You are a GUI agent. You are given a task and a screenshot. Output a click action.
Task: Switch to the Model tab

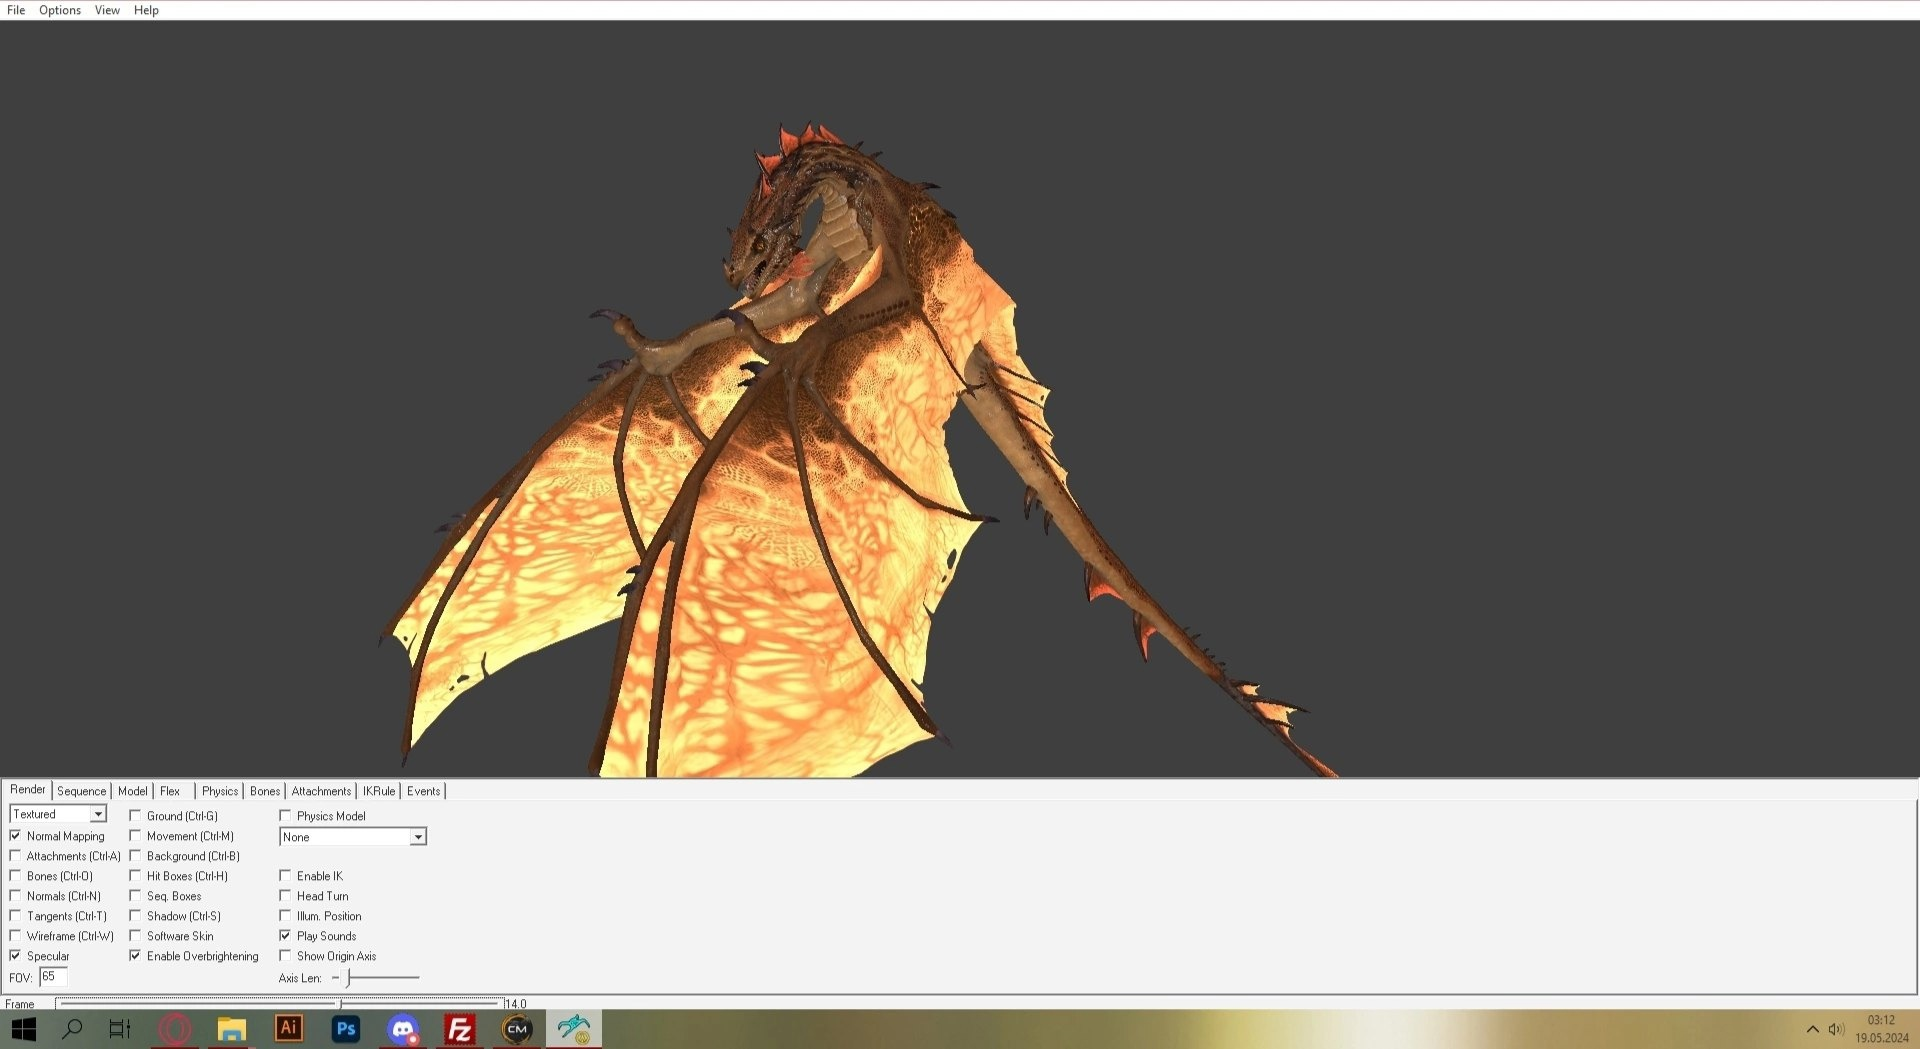[x=132, y=791]
